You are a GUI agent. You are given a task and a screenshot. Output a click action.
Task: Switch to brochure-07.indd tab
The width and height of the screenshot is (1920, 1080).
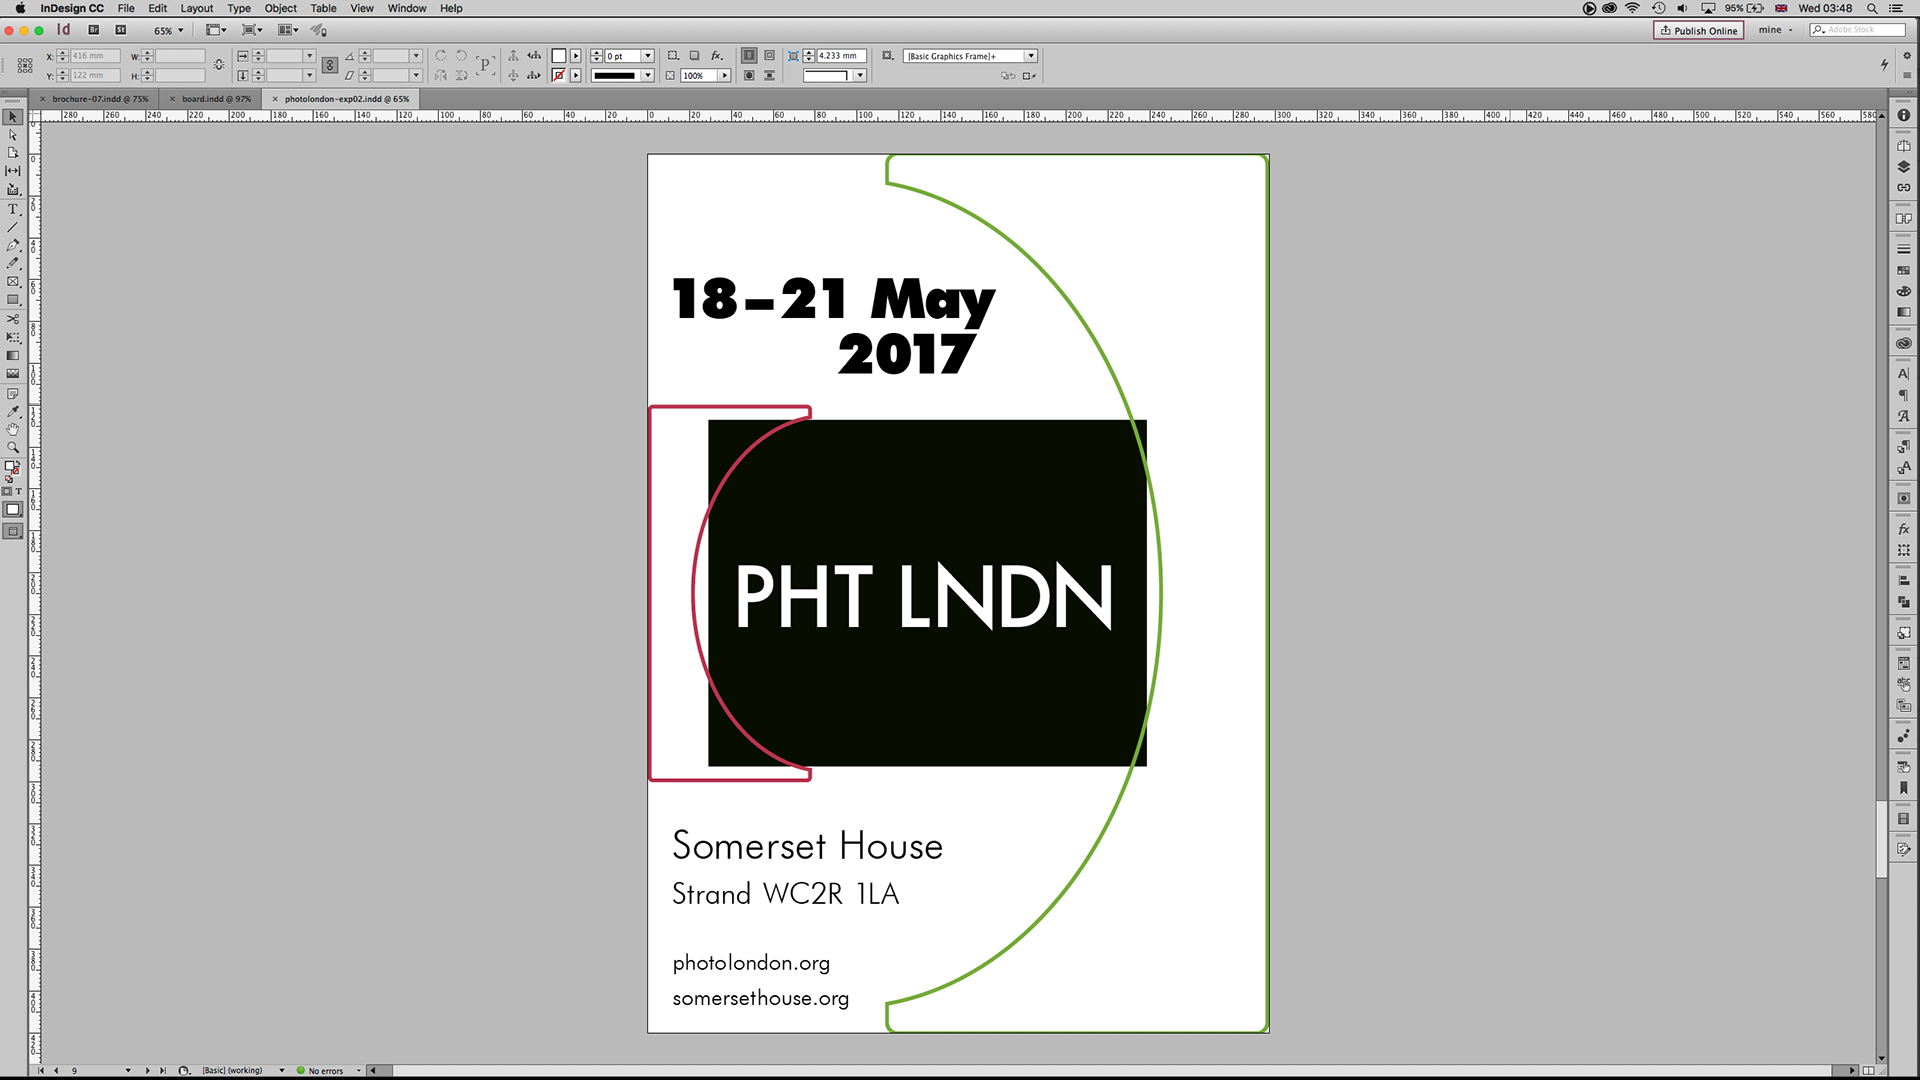pos(99,99)
